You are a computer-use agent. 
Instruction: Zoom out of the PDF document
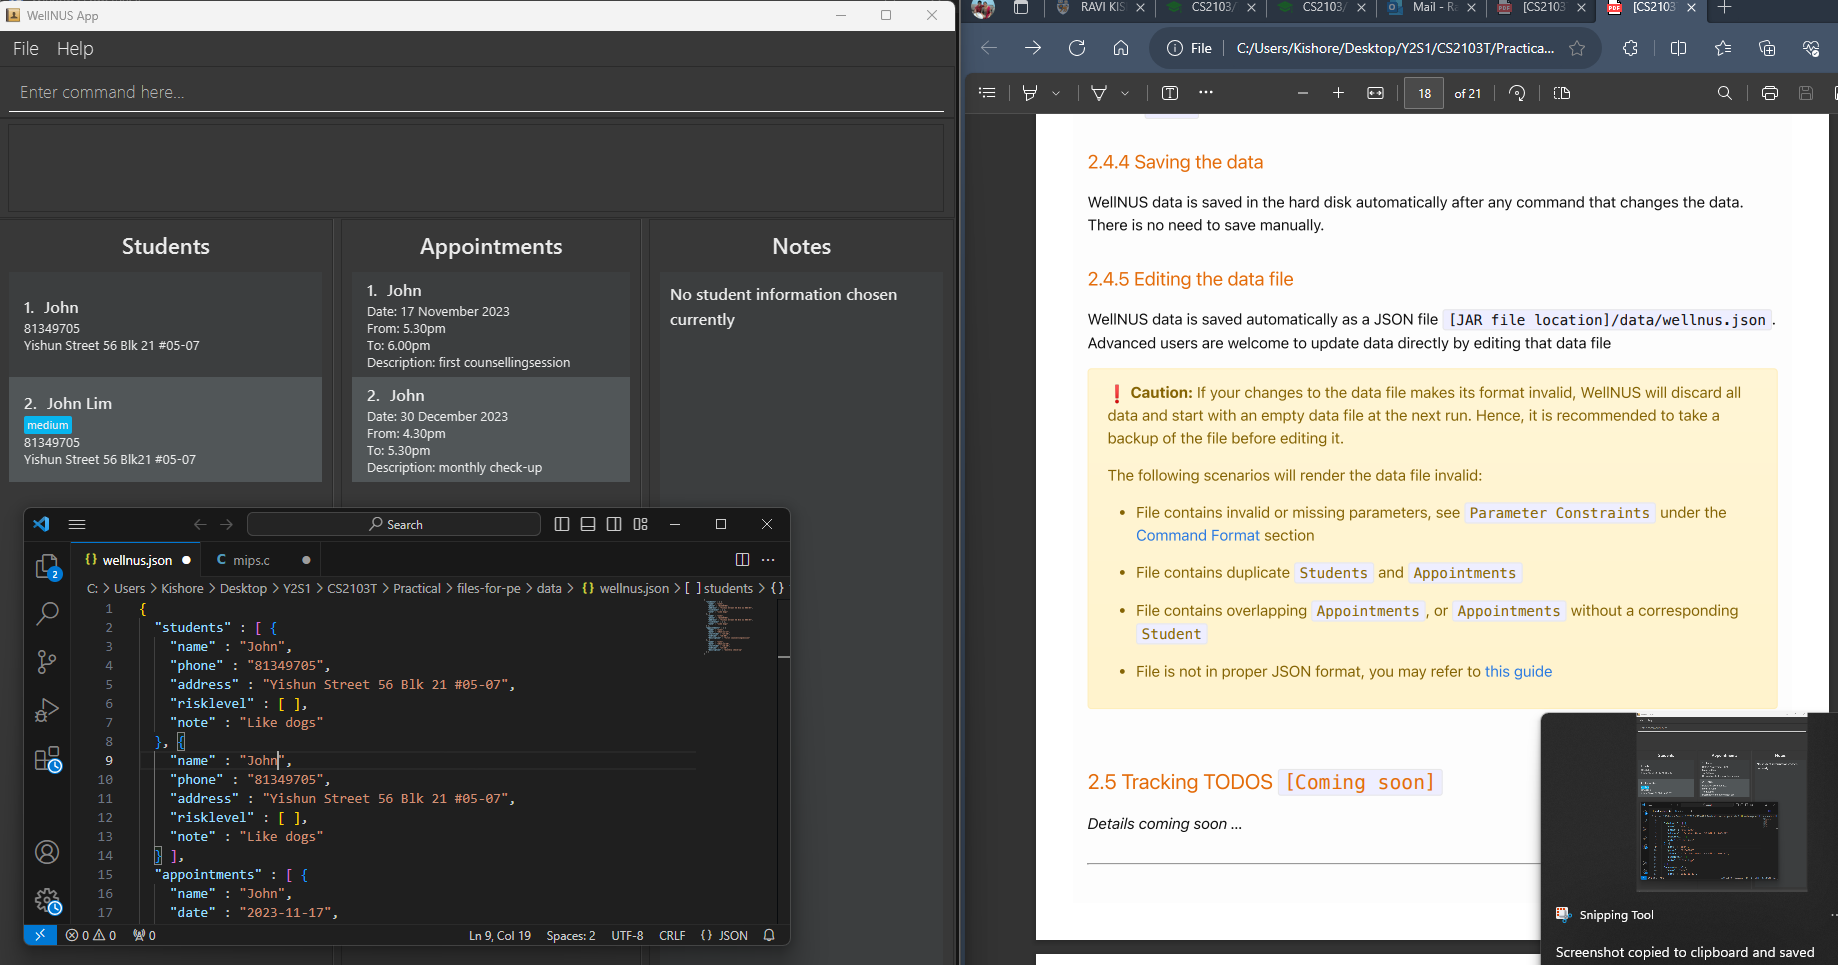[1302, 93]
